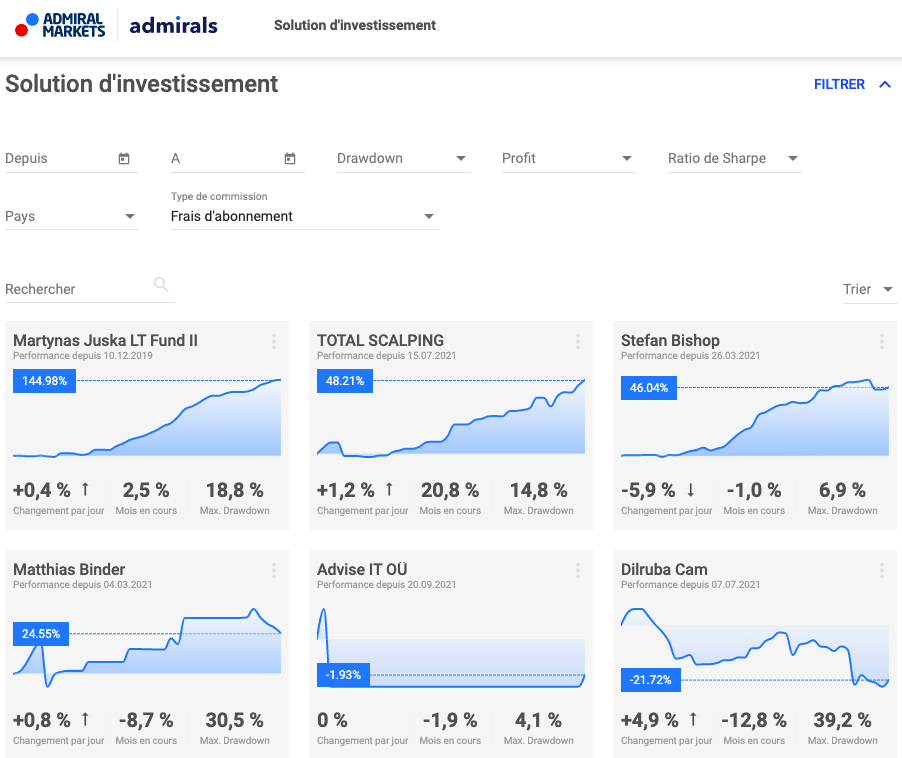
Task: Open the Ratio de Sharpe dropdown
Action: pyautogui.click(x=792, y=158)
